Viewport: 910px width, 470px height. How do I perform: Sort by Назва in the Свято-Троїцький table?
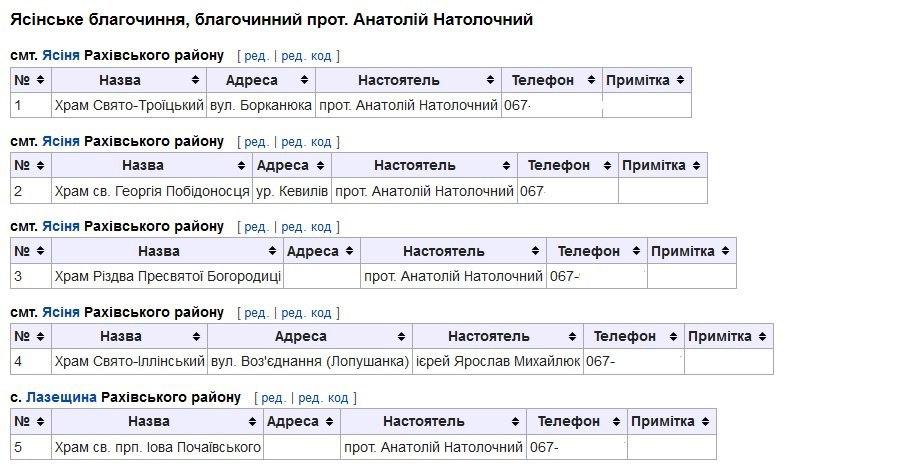pyautogui.click(x=129, y=80)
